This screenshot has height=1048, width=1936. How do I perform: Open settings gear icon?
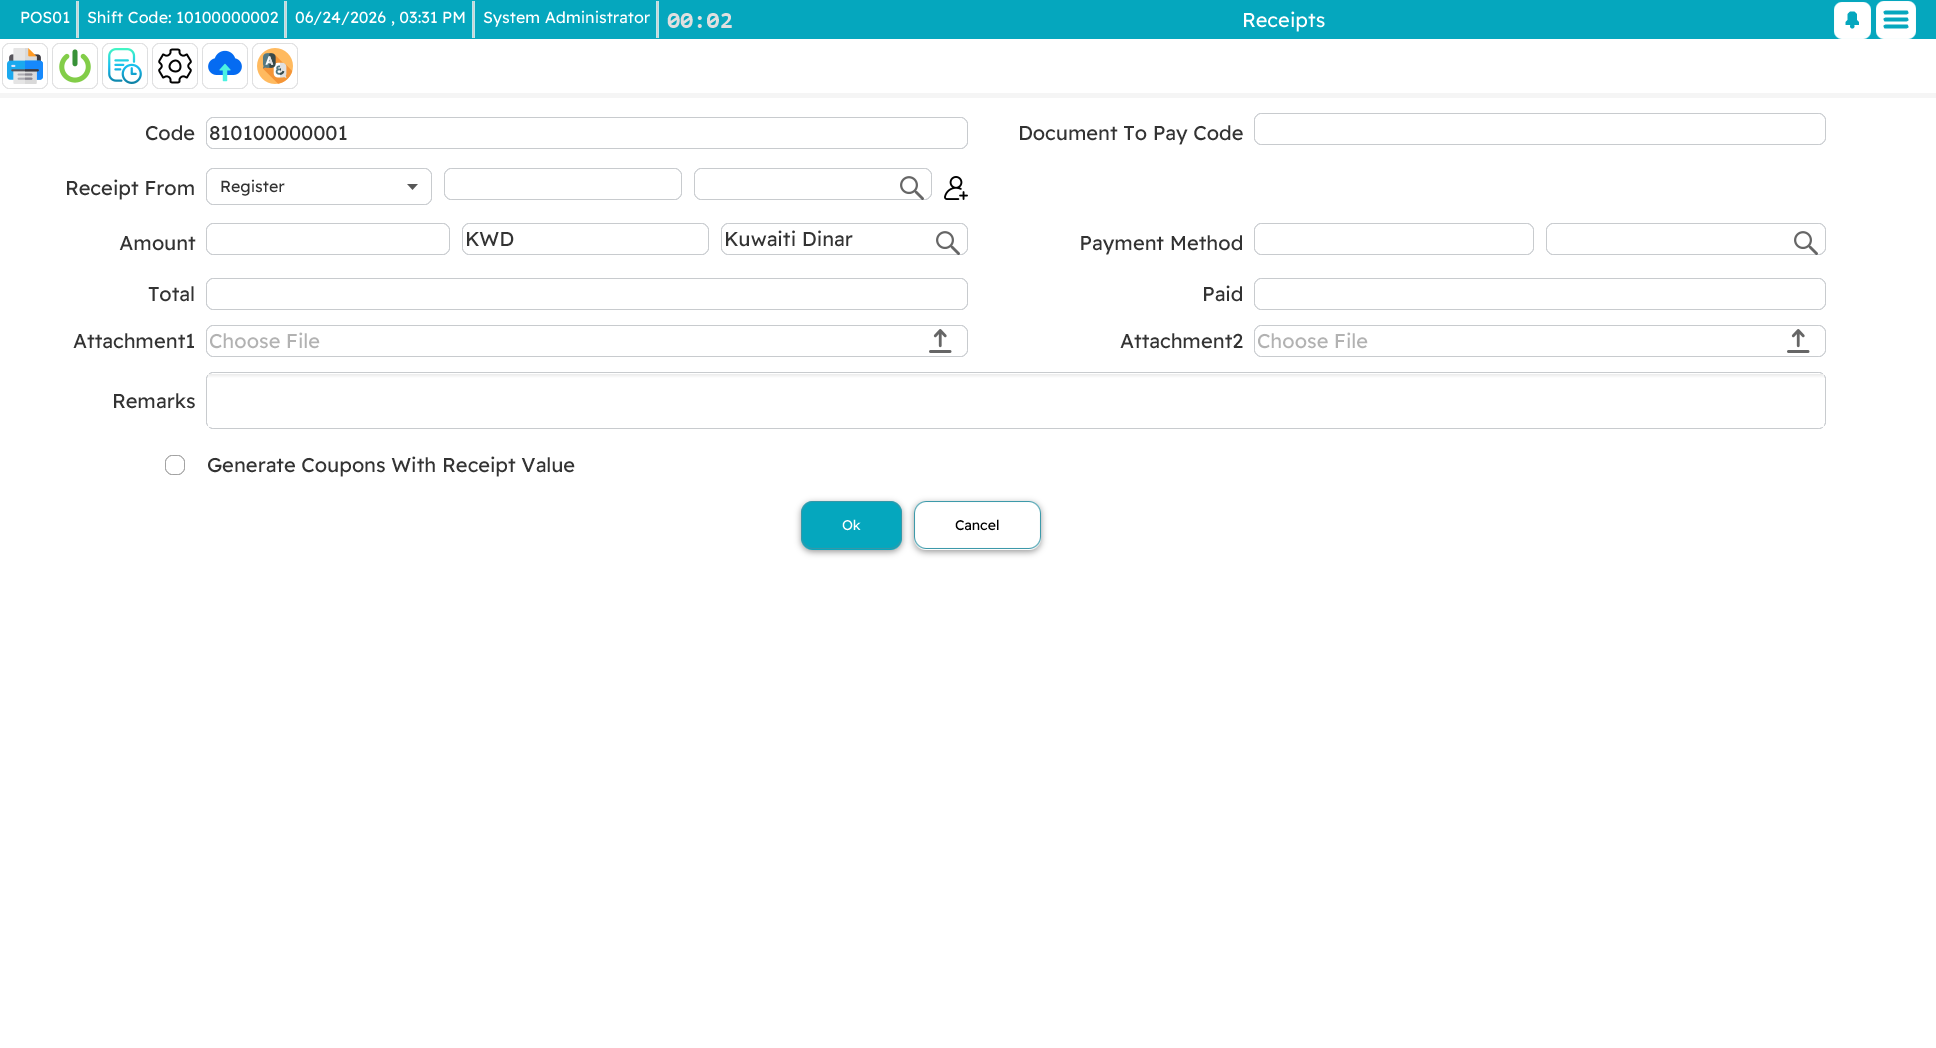[x=175, y=67]
